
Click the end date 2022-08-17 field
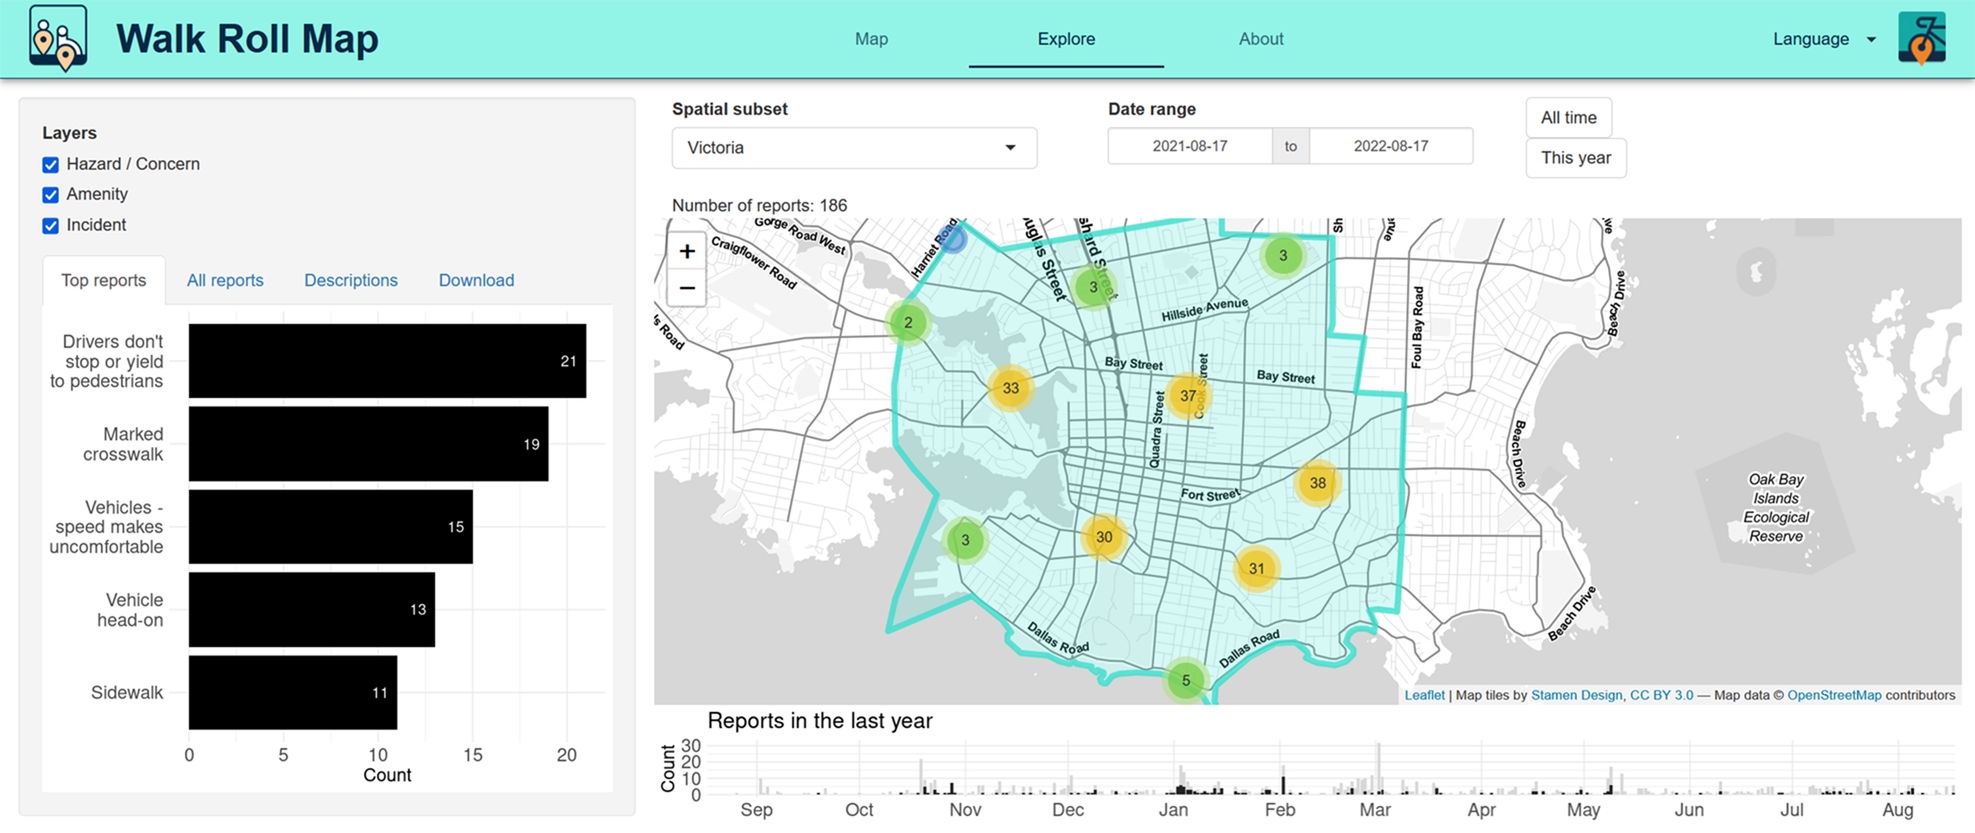tap(1390, 146)
